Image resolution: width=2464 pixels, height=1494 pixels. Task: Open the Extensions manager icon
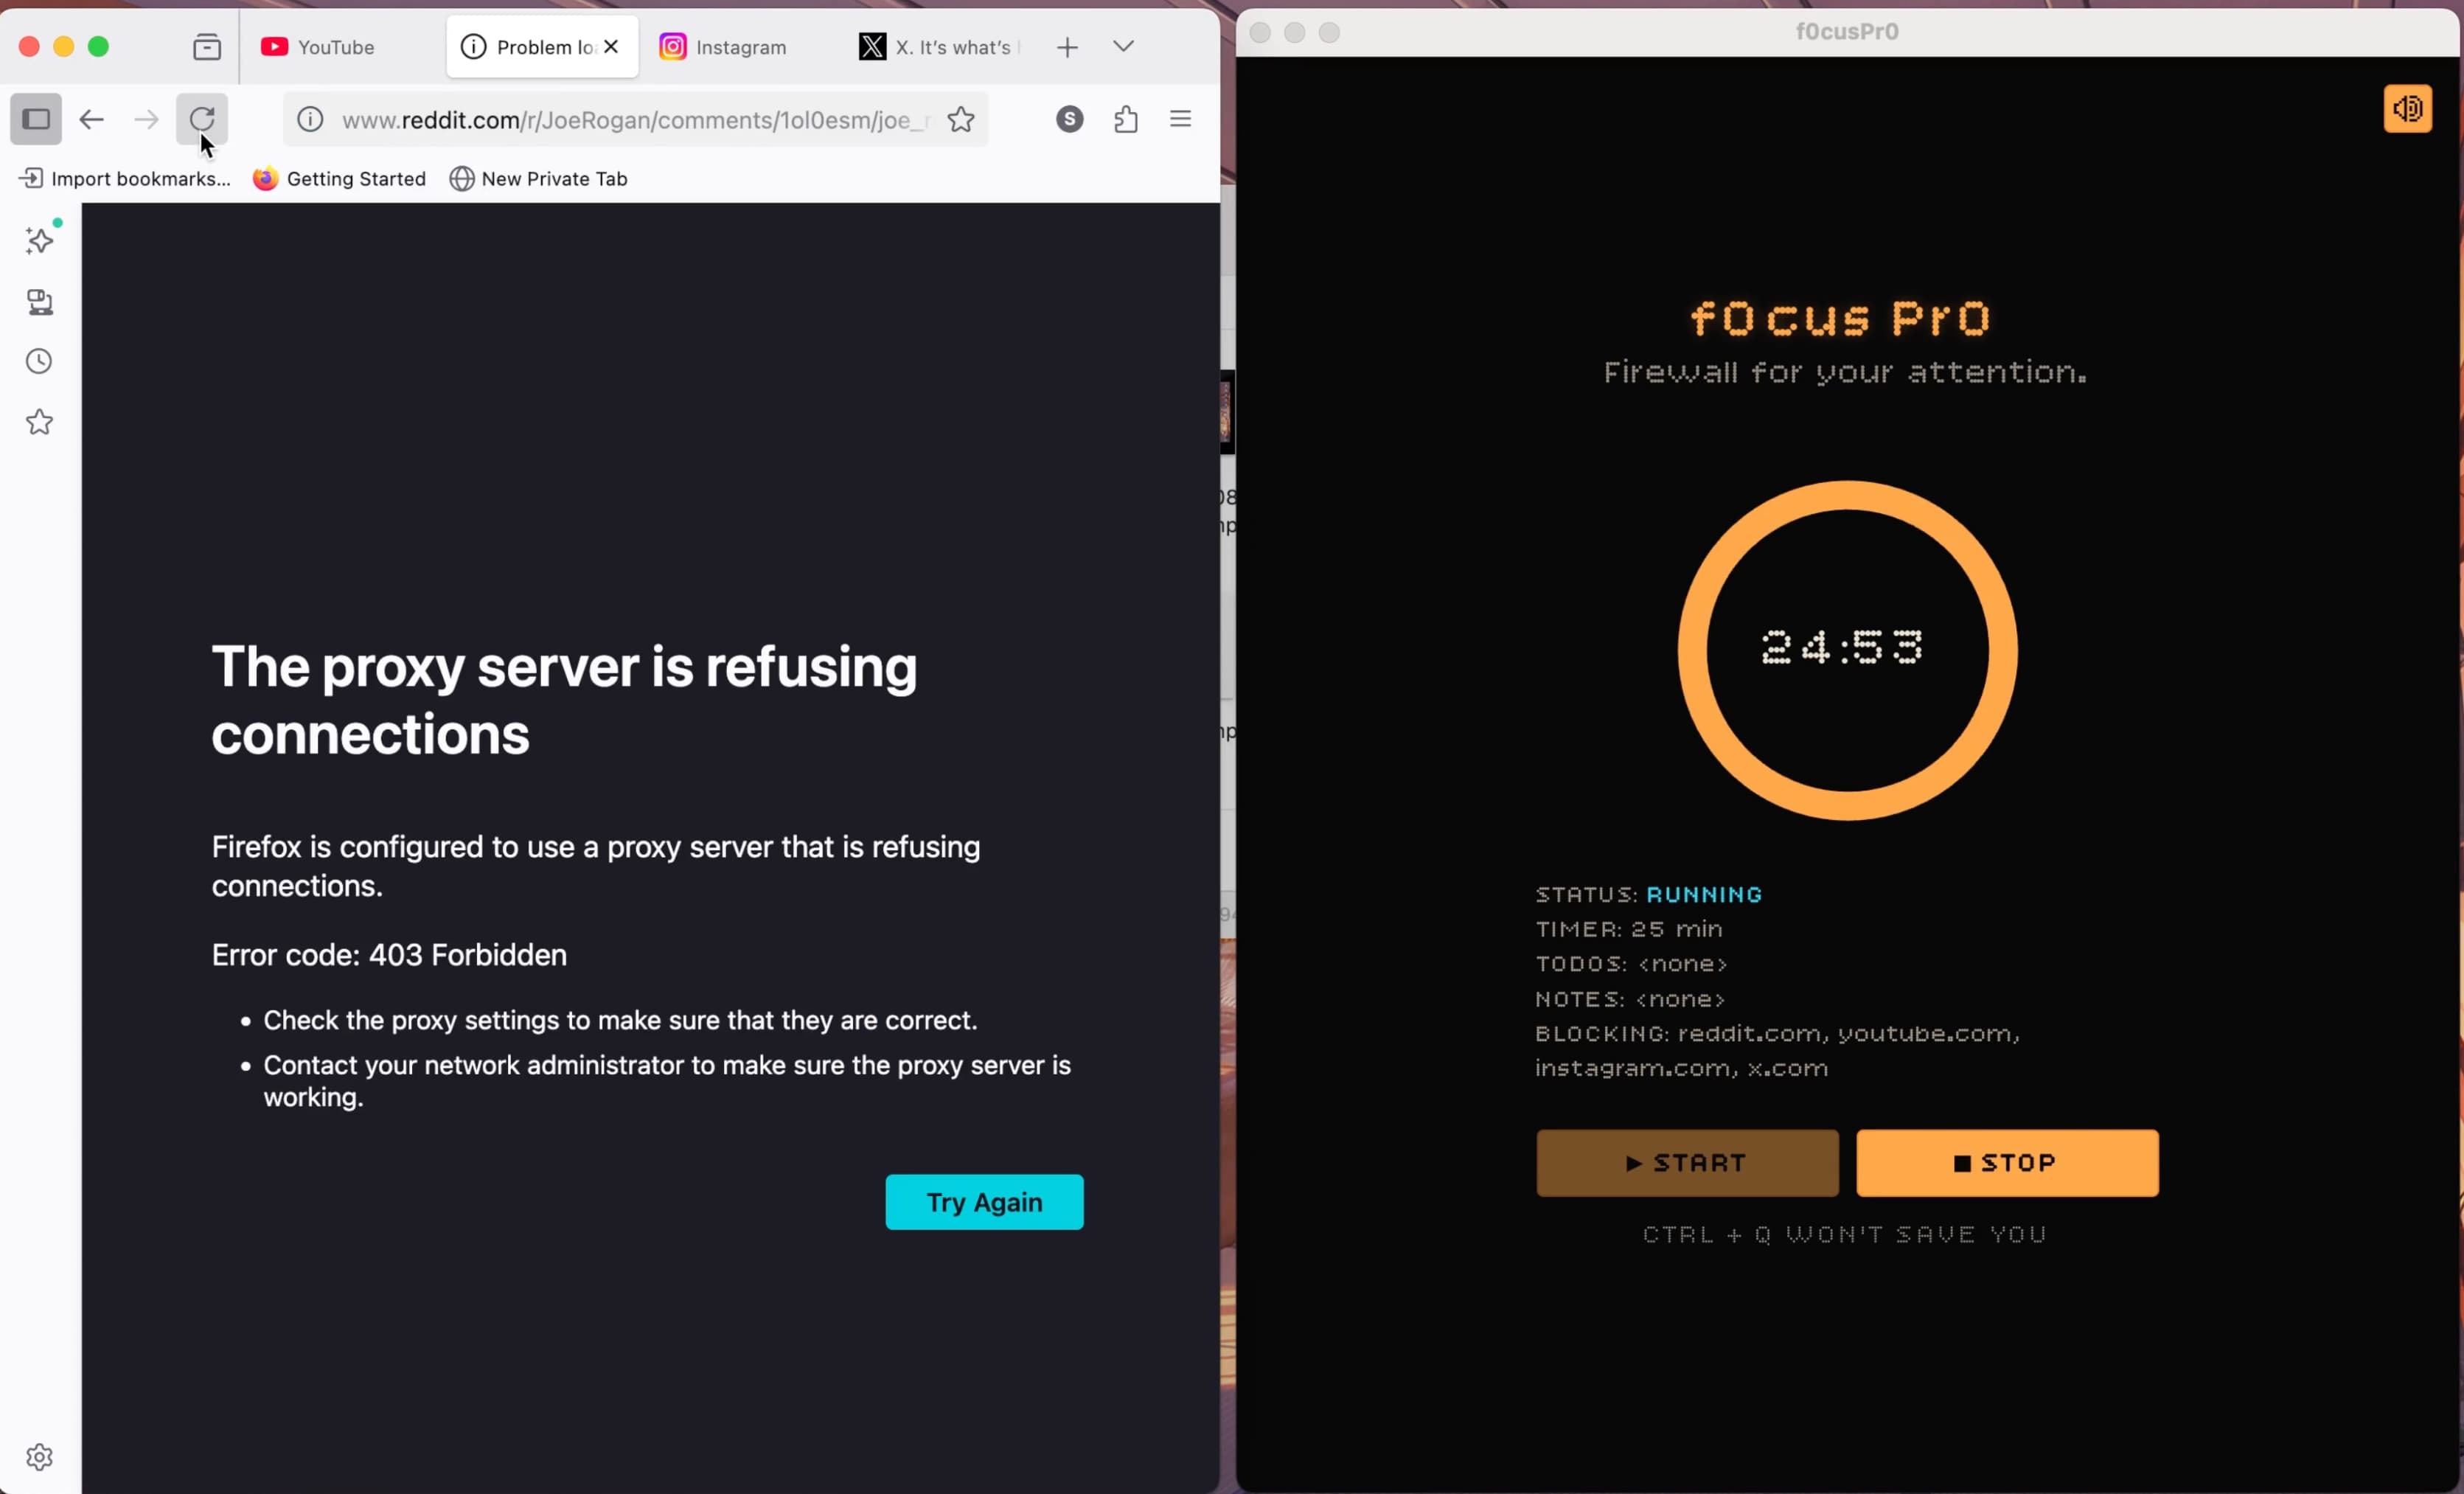pos(1126,119)
